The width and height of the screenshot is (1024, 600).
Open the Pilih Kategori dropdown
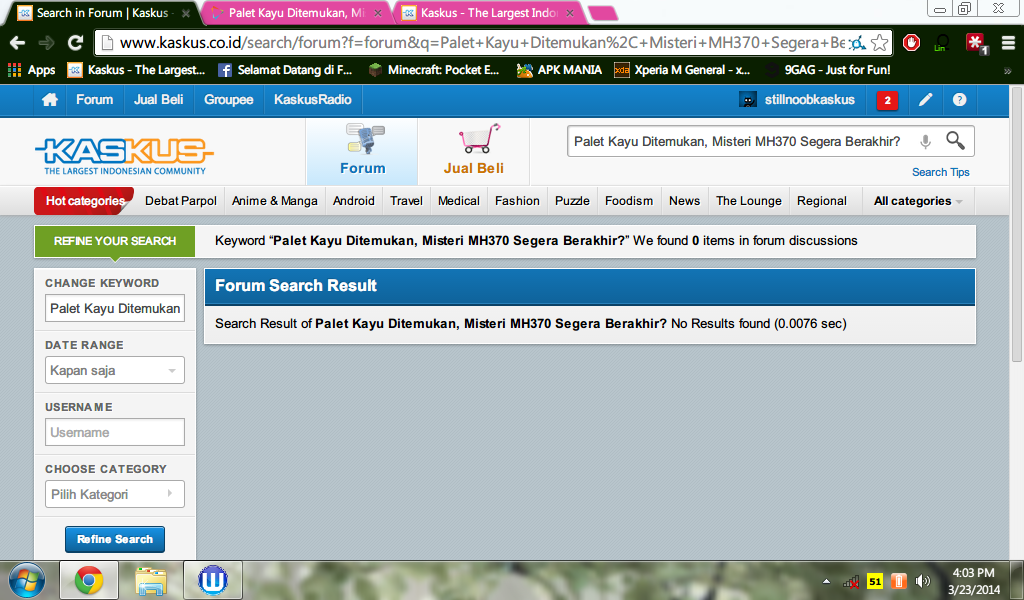pos(115,494)
